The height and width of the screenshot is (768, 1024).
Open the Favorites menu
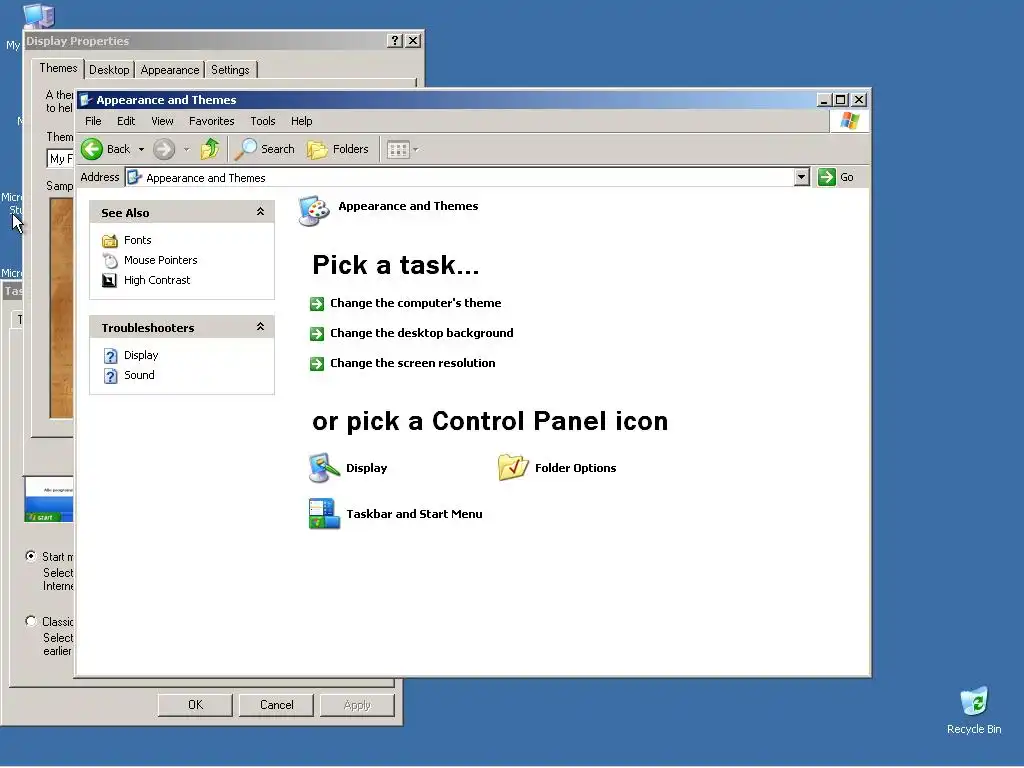[x=212, y=121]
